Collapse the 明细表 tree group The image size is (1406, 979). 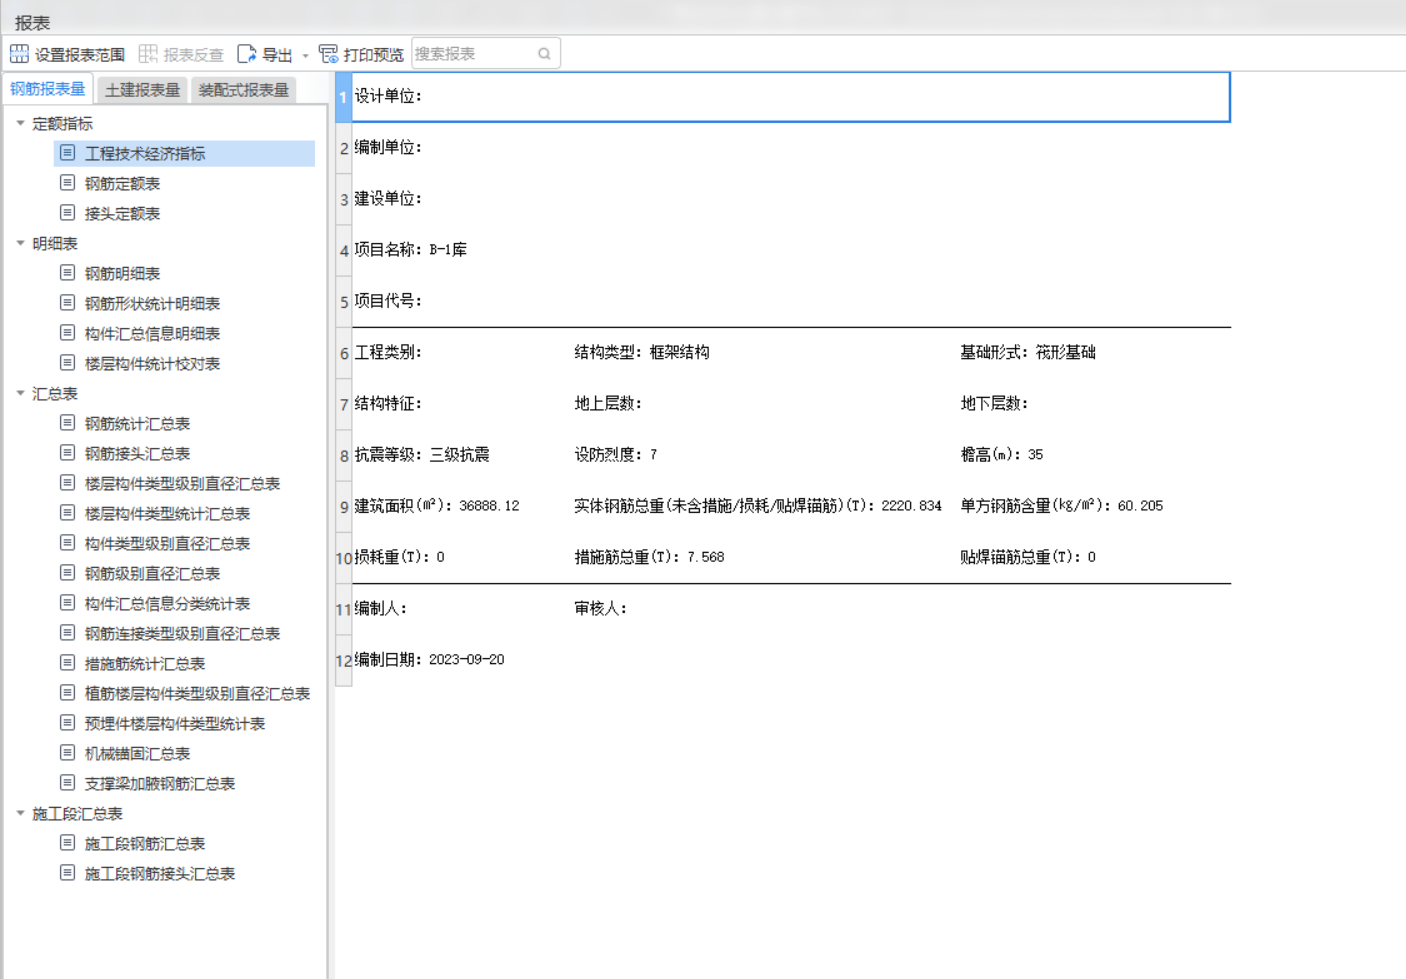20,243
